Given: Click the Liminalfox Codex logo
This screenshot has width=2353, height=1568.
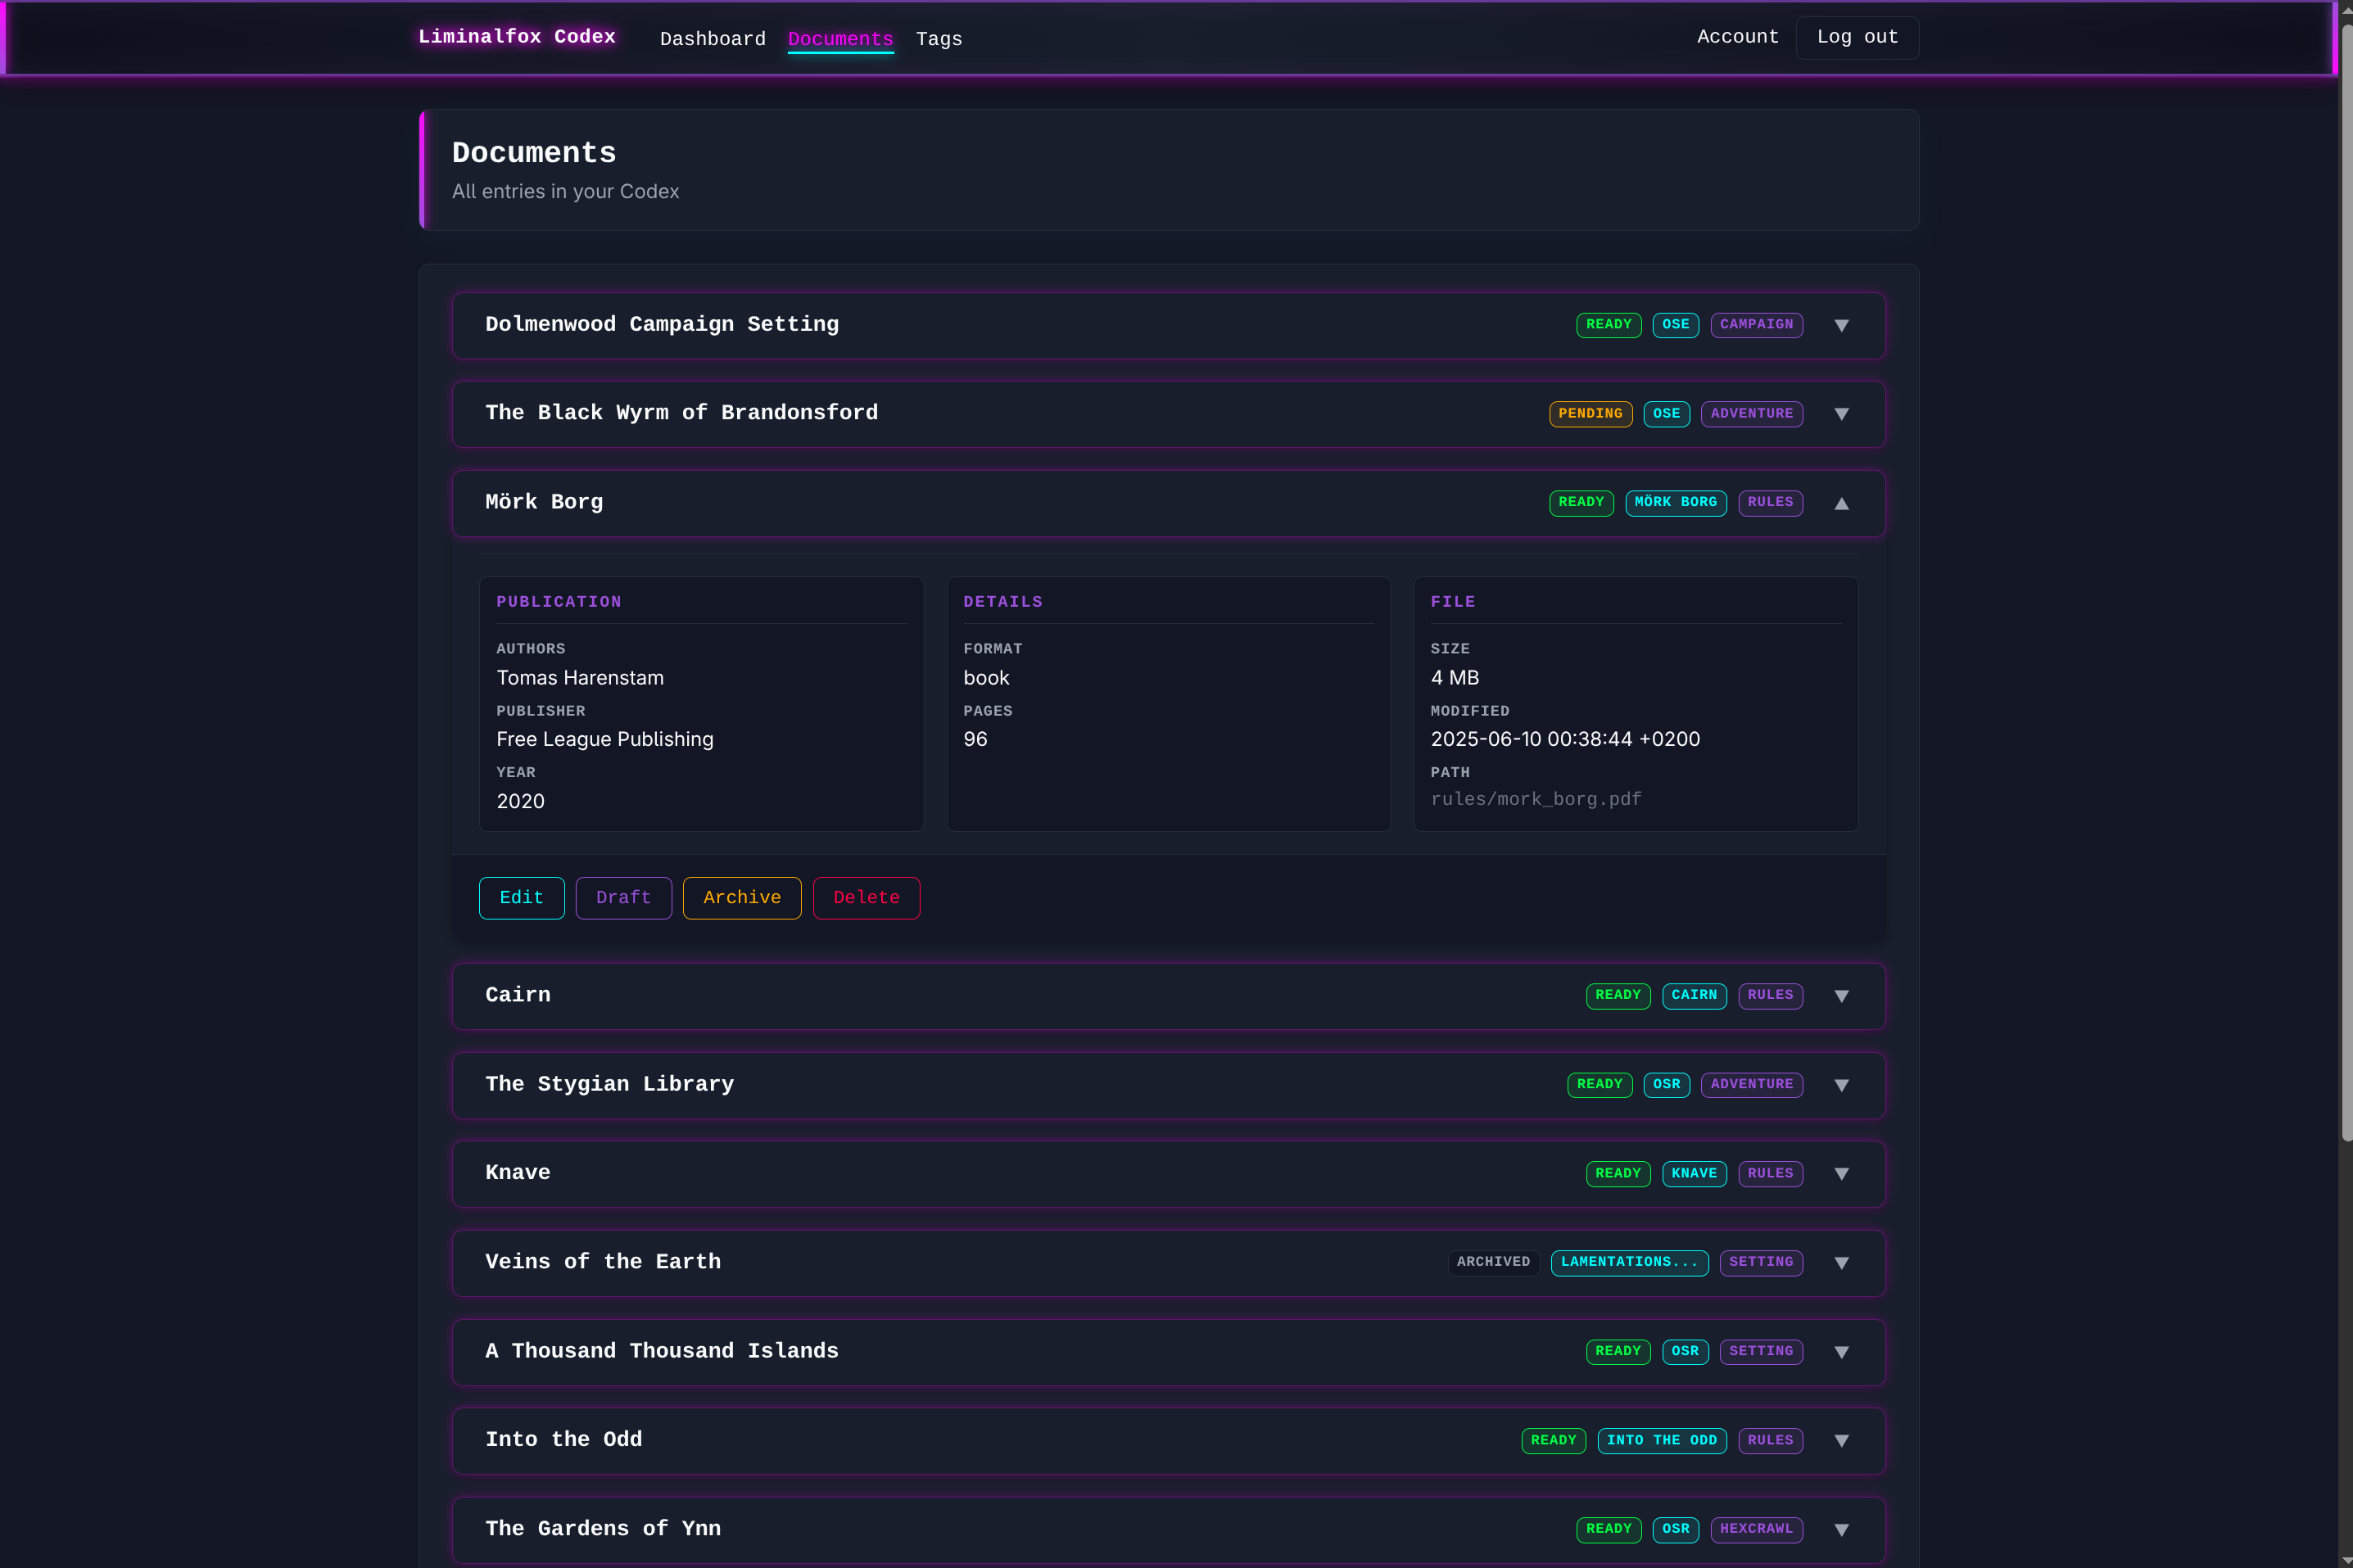Looking at the screenshot, I should [x=516, y=37].
